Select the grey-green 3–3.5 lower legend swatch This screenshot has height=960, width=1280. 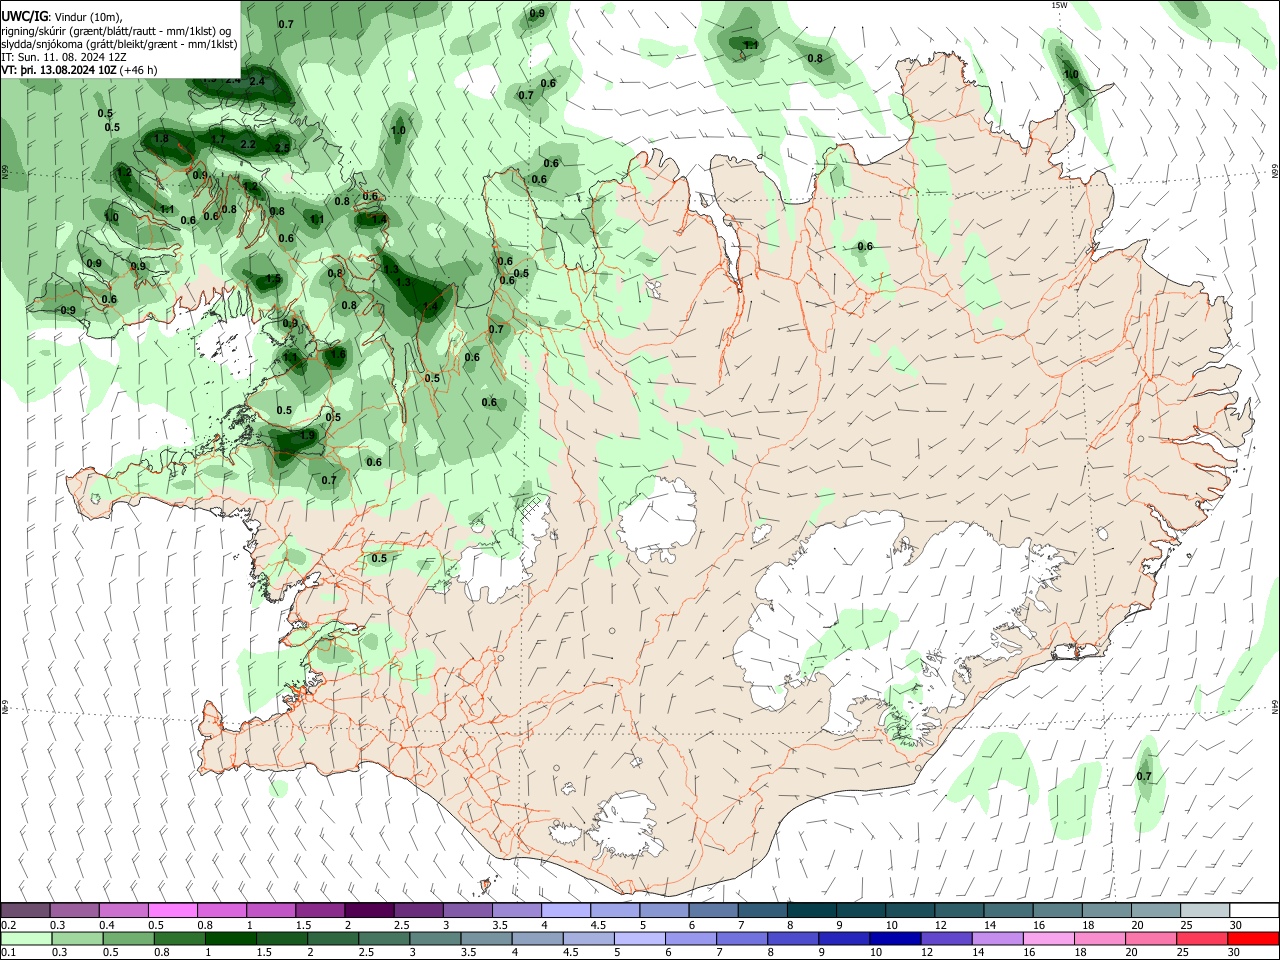(x=435, y=938)
